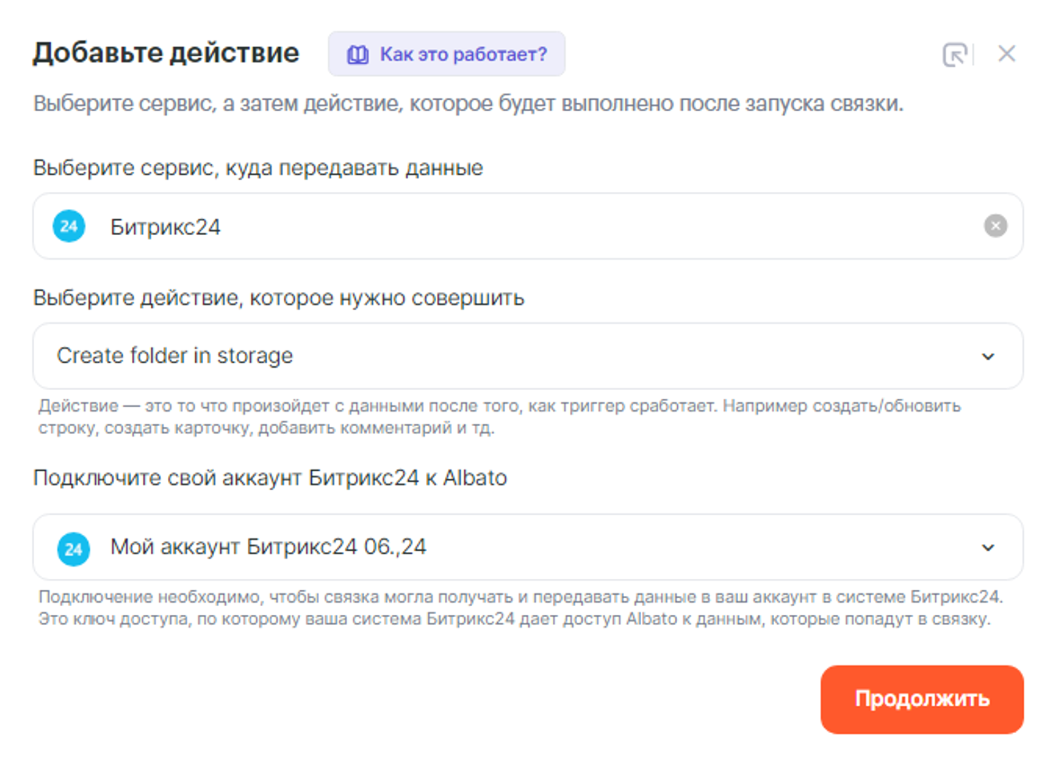
Task: Click the "Выберите сервис, куда передавать данные" label
Action: pos(258,168)
